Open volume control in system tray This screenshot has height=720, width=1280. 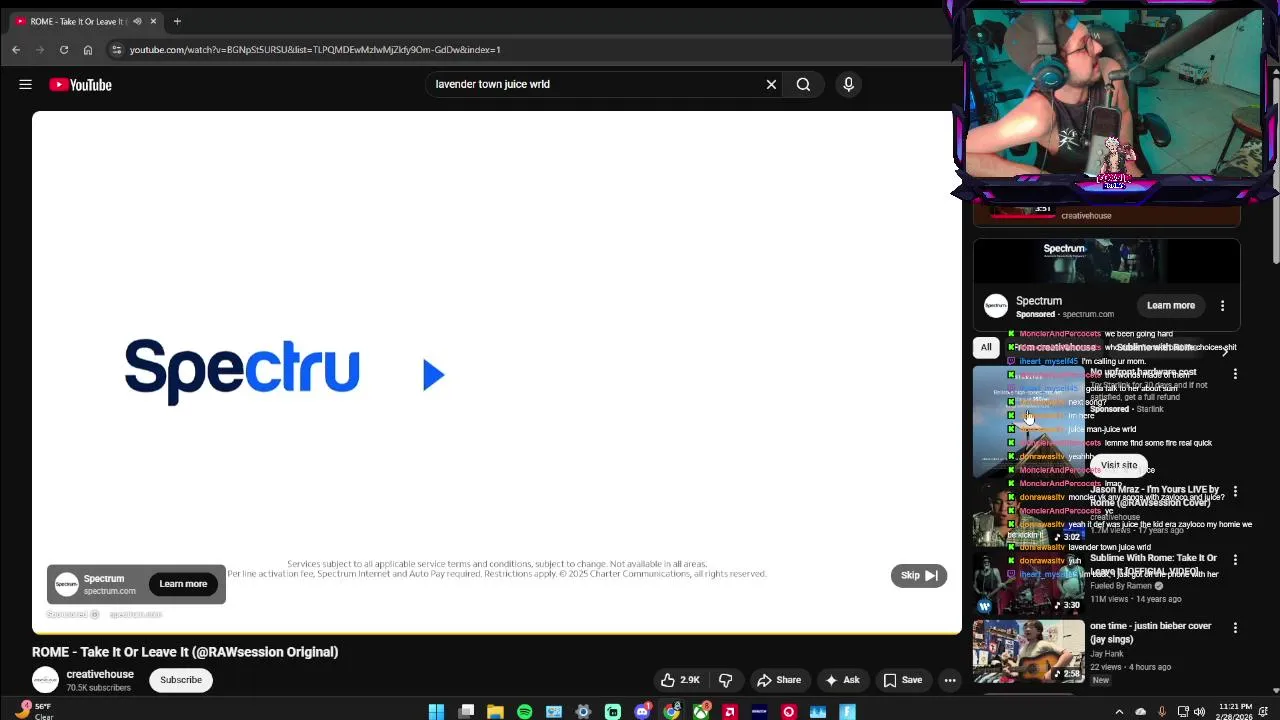tap(1199, 712)
